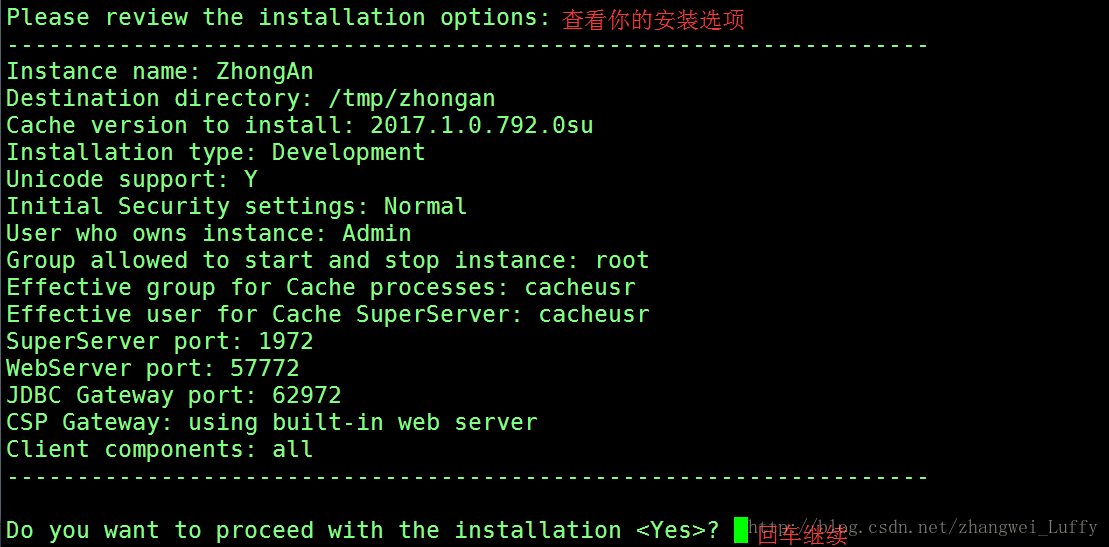Click the 'Initial Security settings: Normal' line
The height and width of the screenshot is (547, 1109).
point(237,207)
